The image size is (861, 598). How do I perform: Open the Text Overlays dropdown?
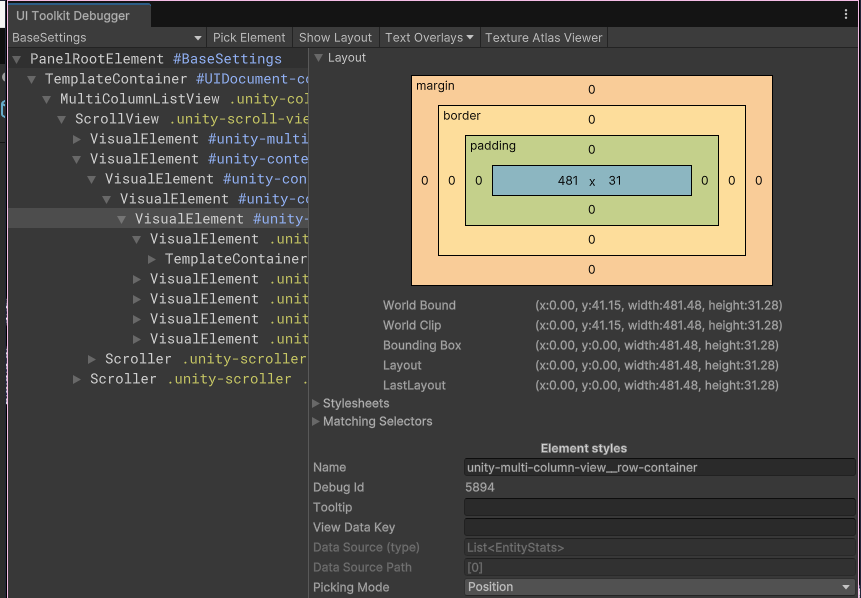[429, 38]
